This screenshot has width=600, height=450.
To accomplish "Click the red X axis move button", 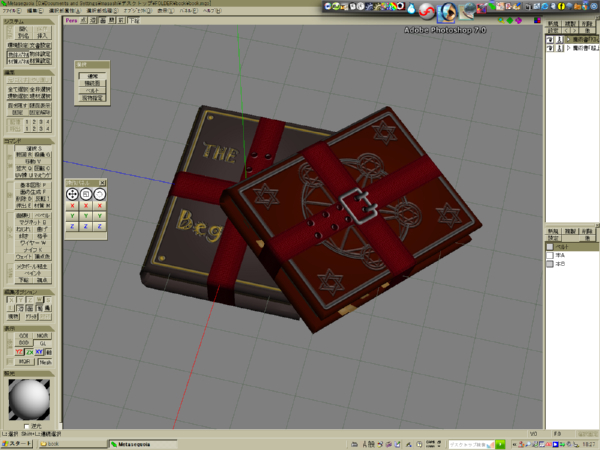I will tap(72, 205).
